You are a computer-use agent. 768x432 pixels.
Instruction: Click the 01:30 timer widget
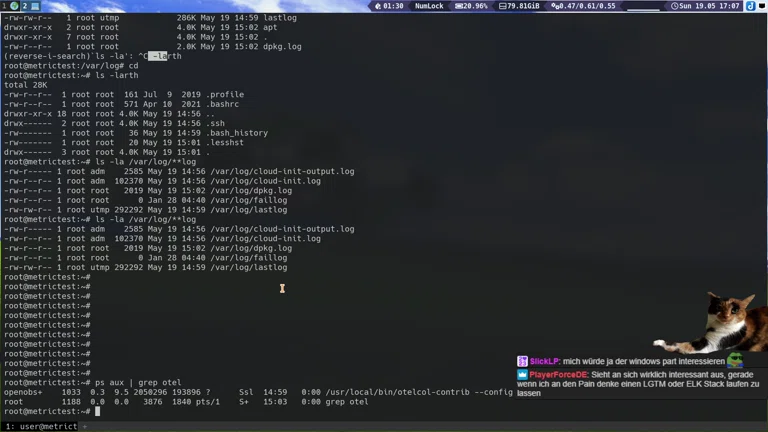[x=389, y=6]
